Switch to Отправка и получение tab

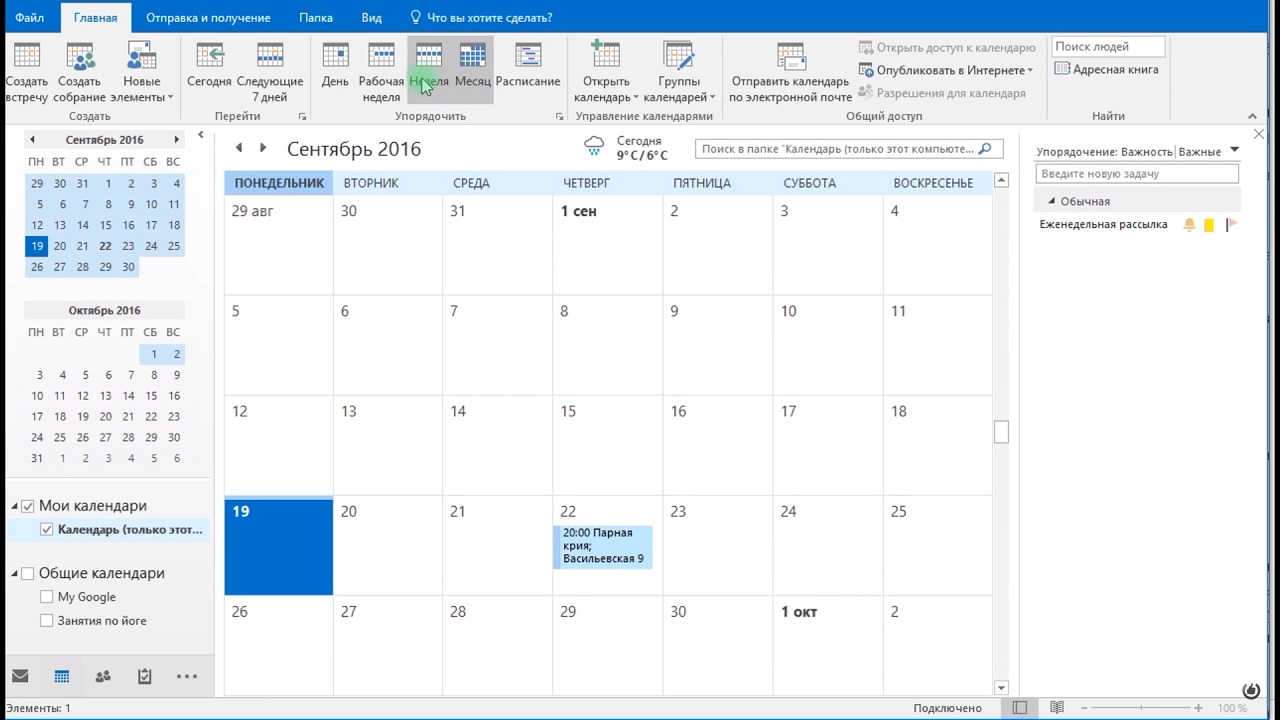tap(208, 18)
